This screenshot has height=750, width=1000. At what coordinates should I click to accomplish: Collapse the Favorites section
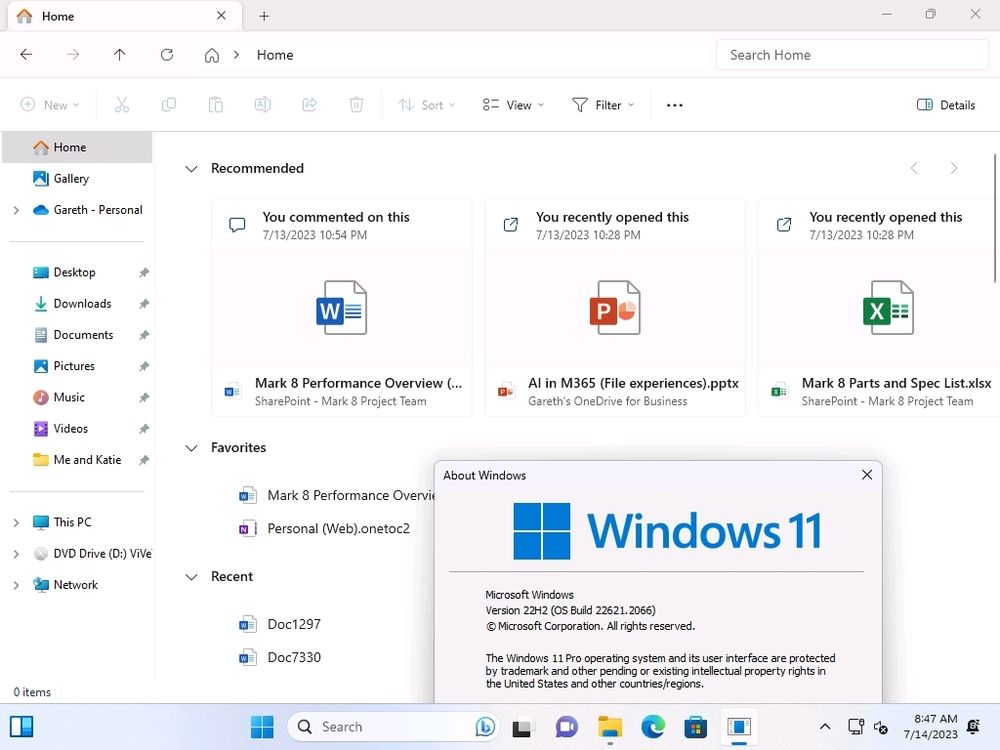191,448
